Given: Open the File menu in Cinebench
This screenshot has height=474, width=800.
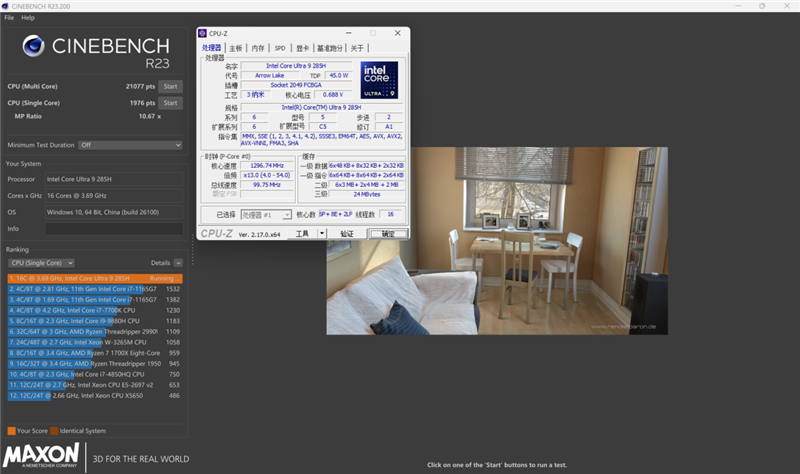Looking at the screenshot, I should pyautogui.click(x=9, y=17).
